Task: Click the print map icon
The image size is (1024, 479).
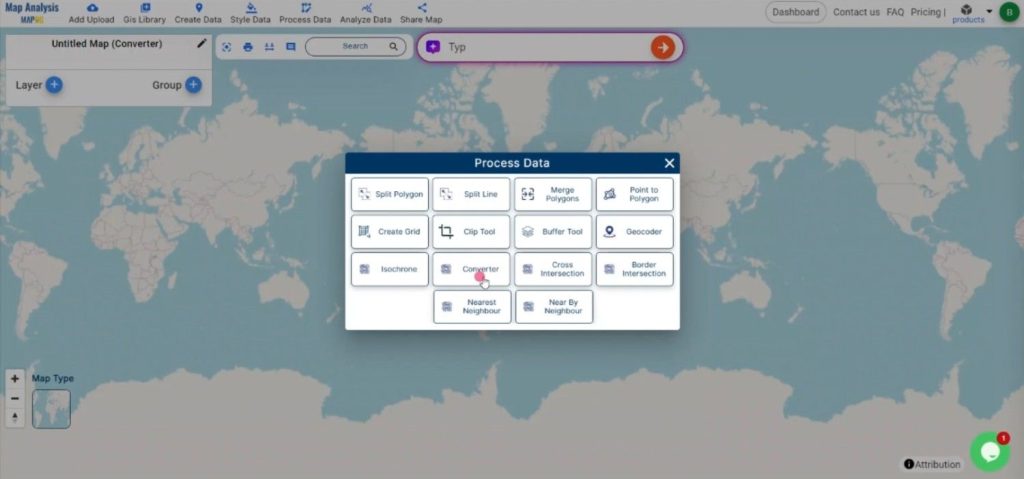Action: 248,47
